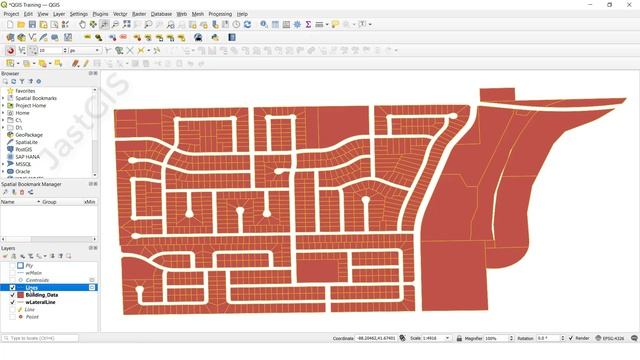Check the Point layer checkbox
Screen dimensions: 640x360
(12, 317)
